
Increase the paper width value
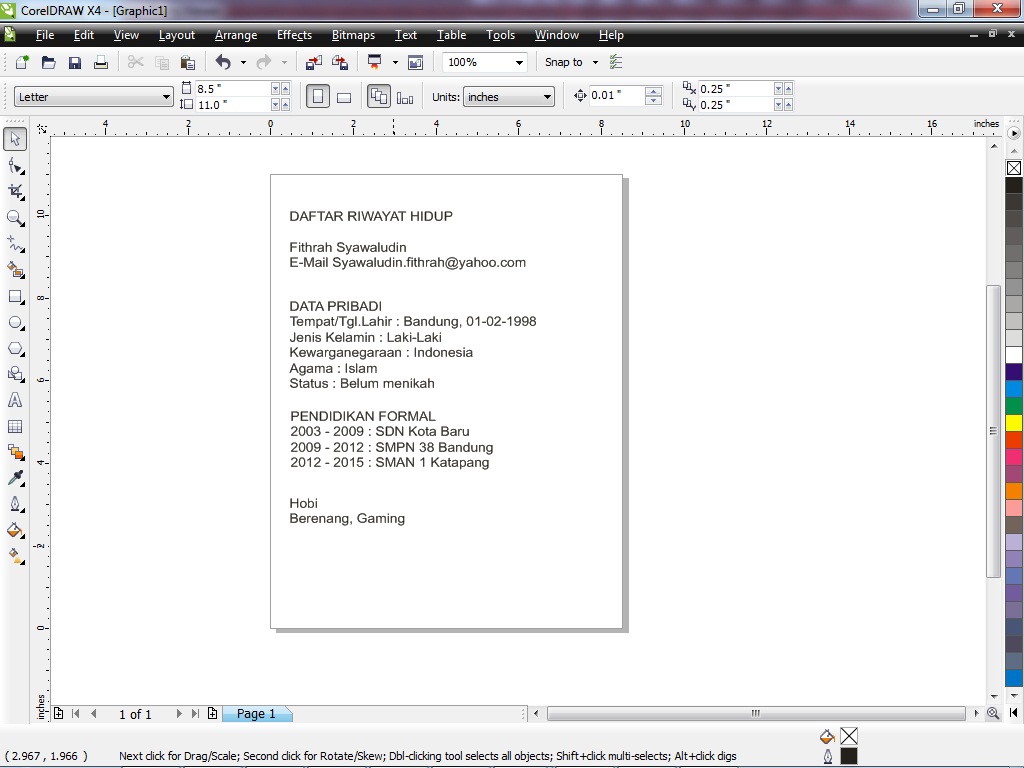point(285,88)
